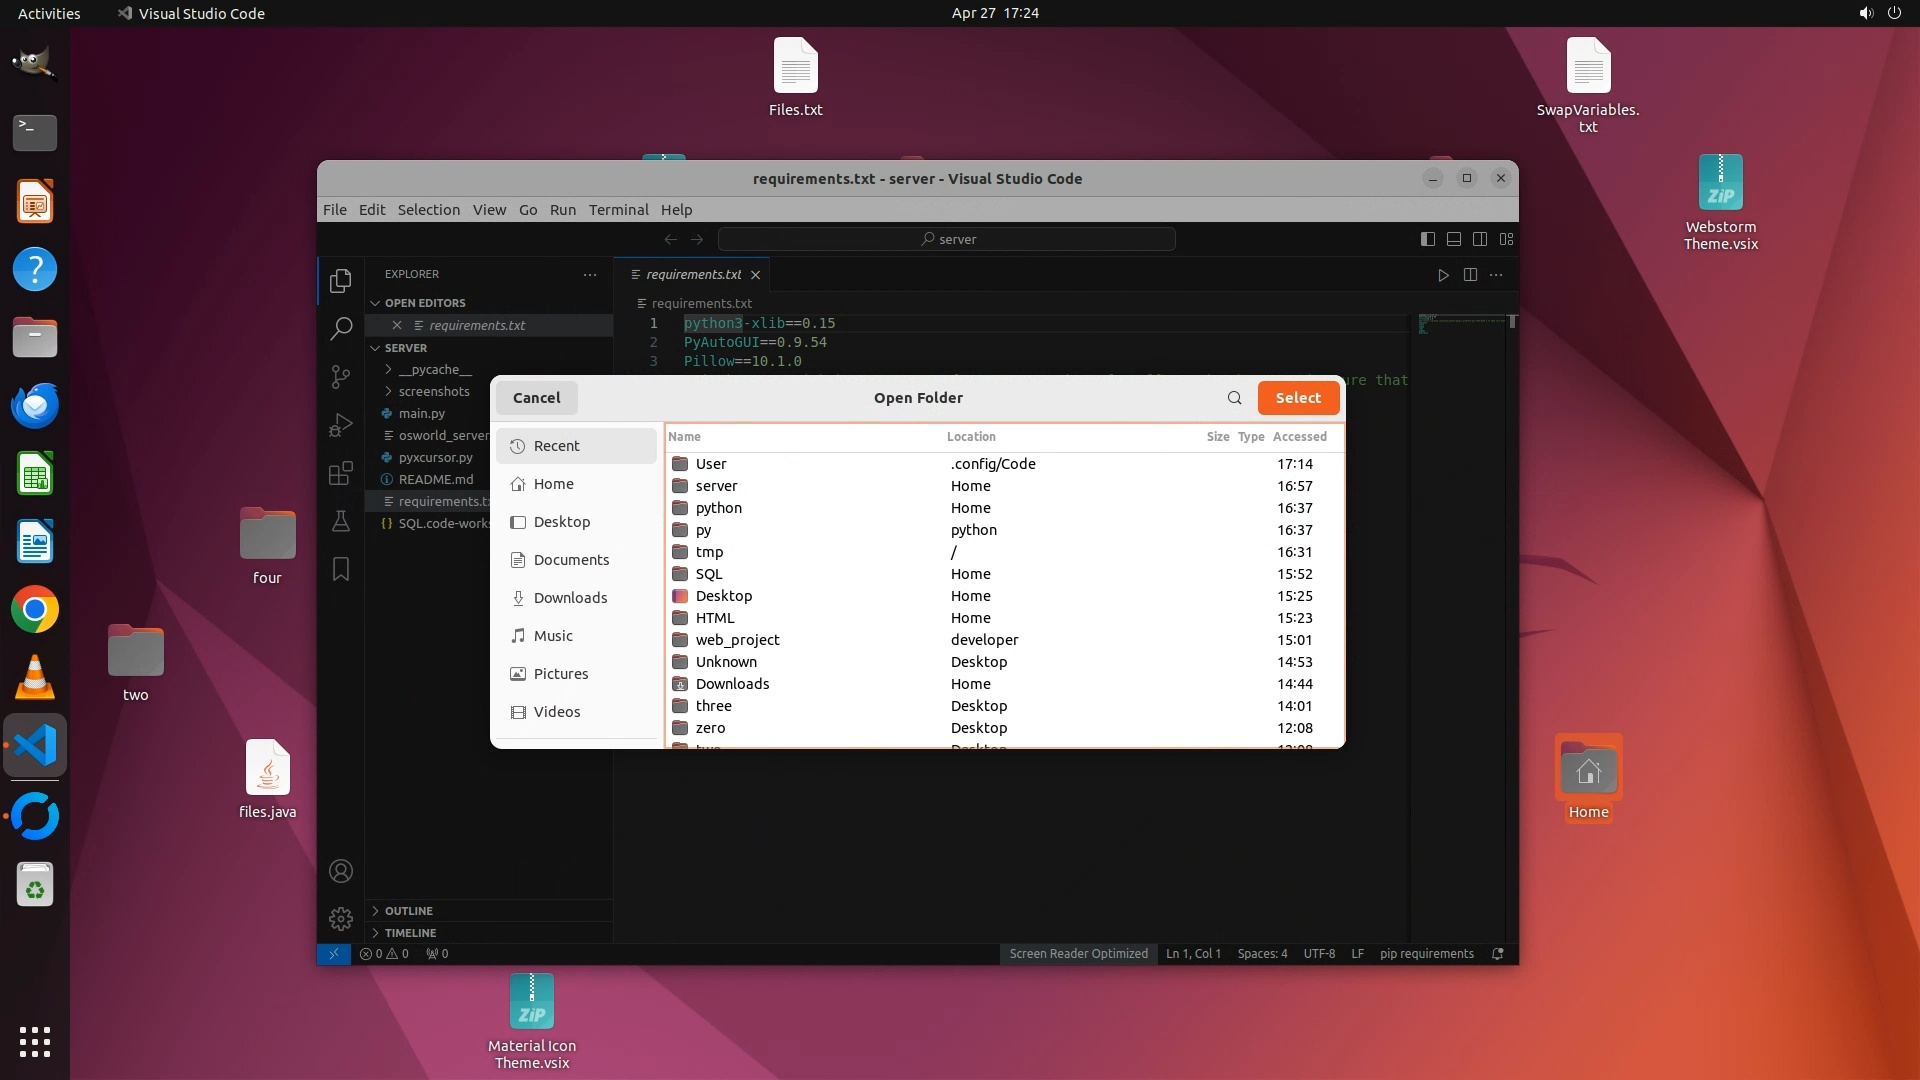Click the search icon in Open Folder dialog
Screen dimensions: 1920x1080
point(1235,398)
